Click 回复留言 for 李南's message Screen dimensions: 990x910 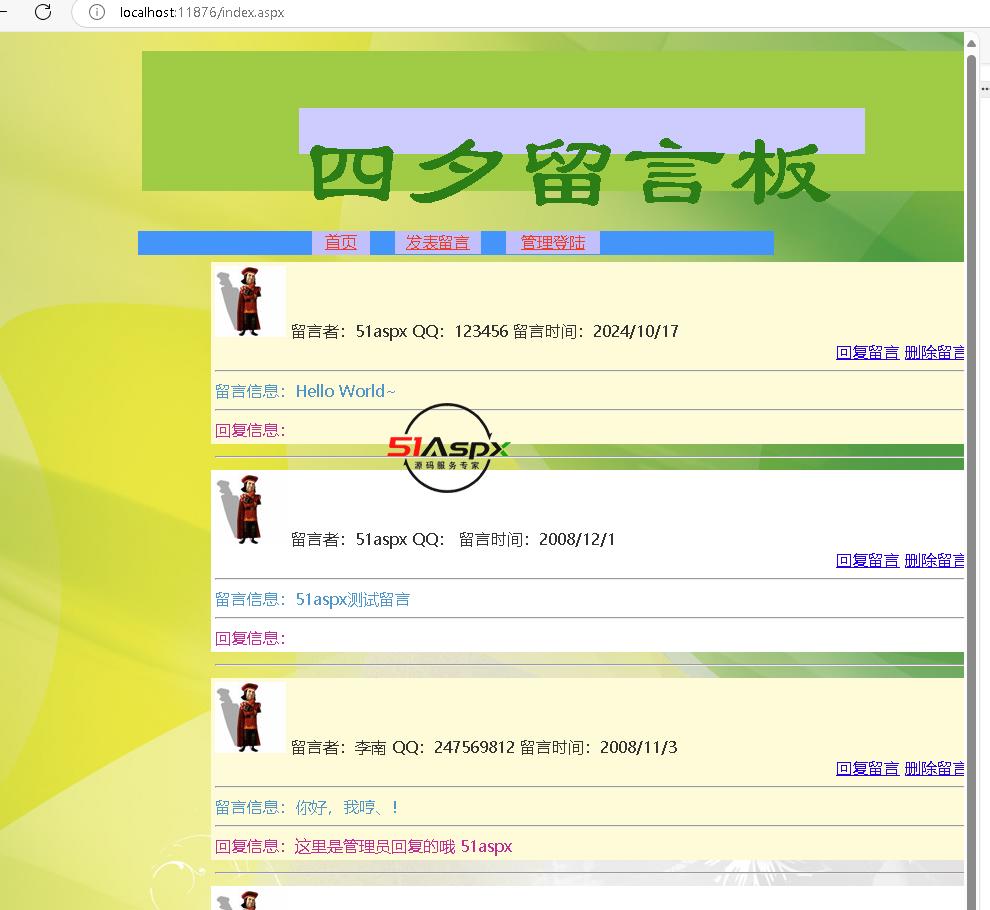[868, 769]
